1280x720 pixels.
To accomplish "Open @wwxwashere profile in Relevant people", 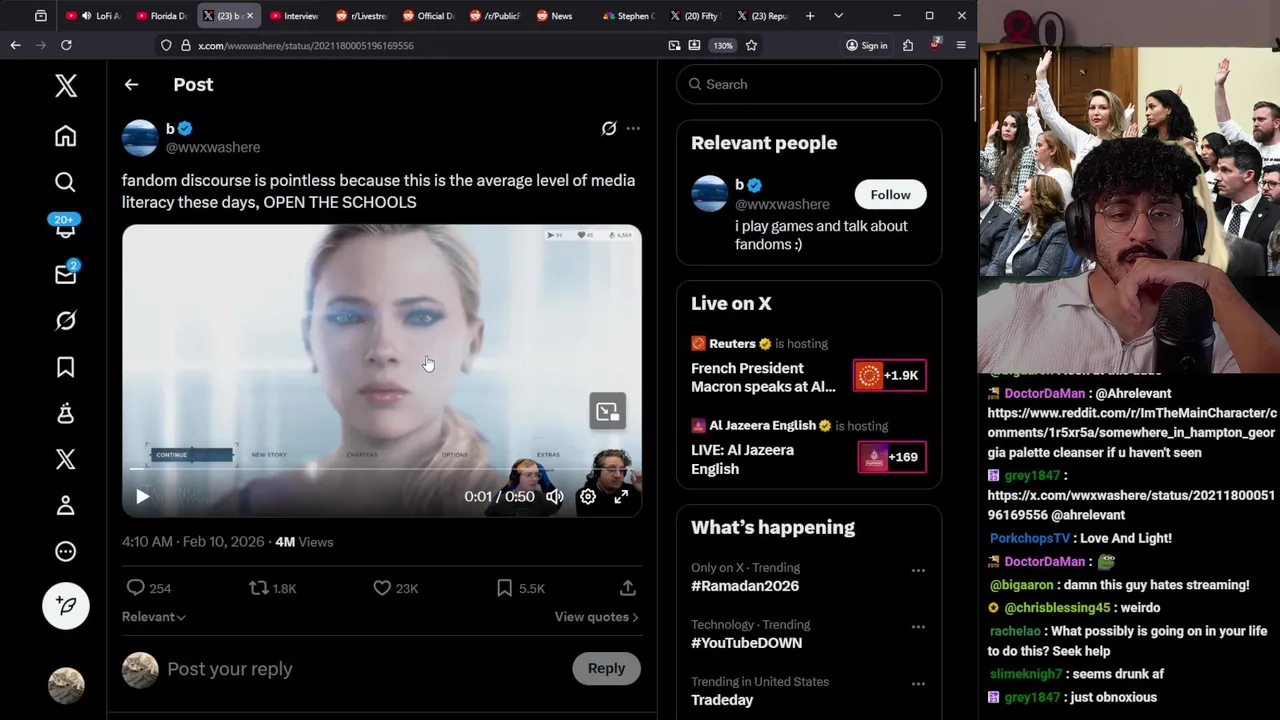I will pyautogui.click(x=782, y=204).
